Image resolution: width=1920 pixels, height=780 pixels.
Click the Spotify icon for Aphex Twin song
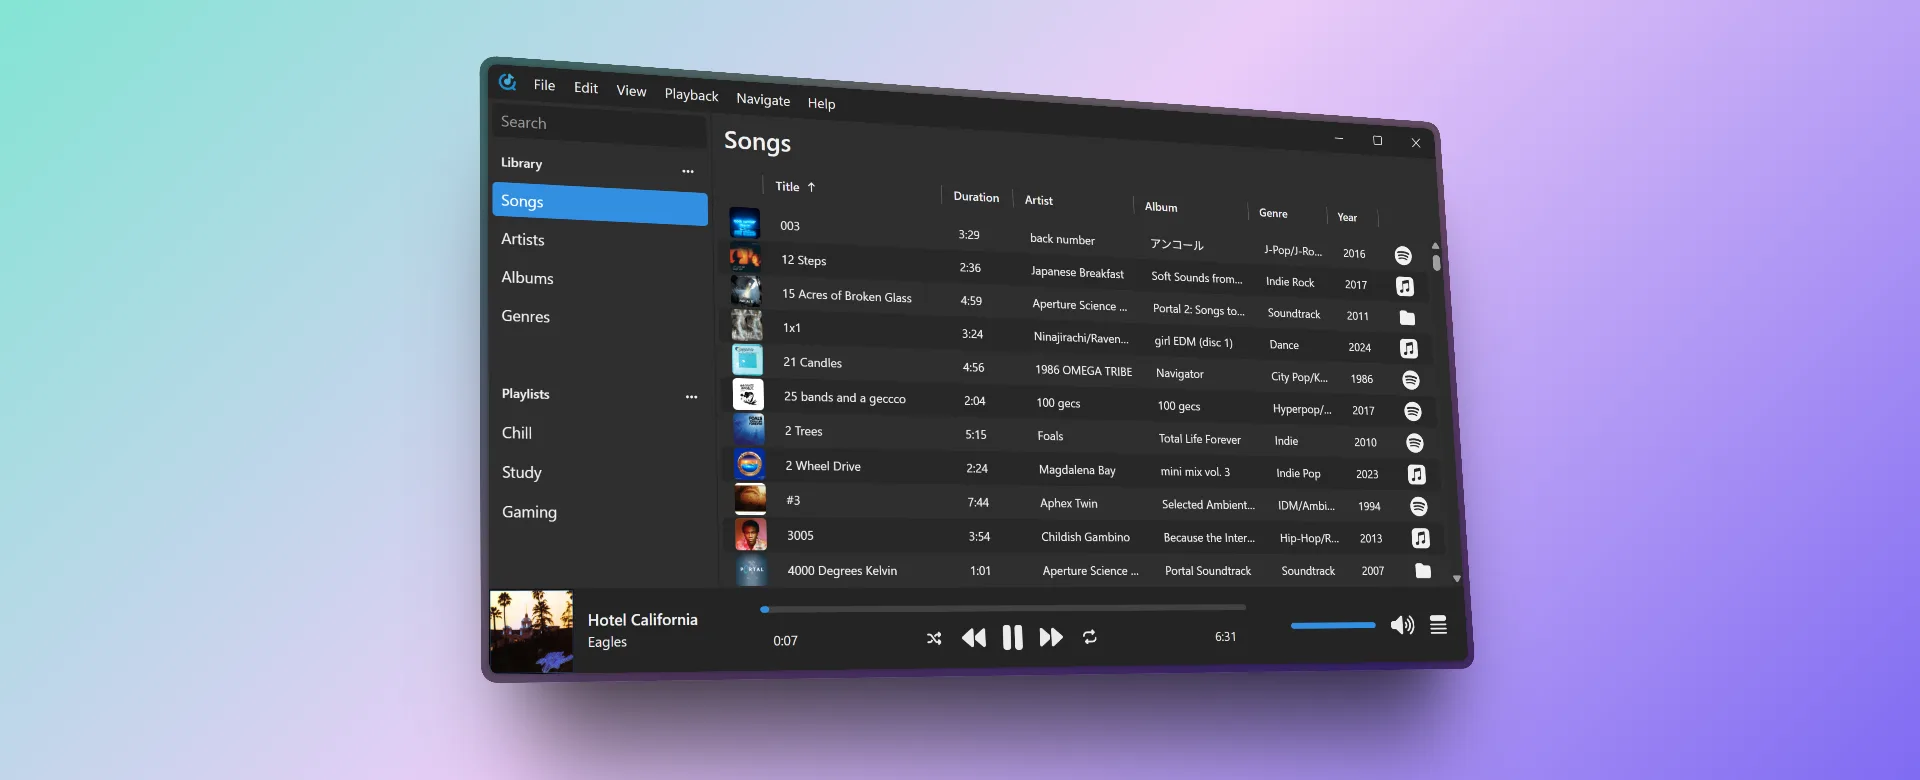(1418, 507)
